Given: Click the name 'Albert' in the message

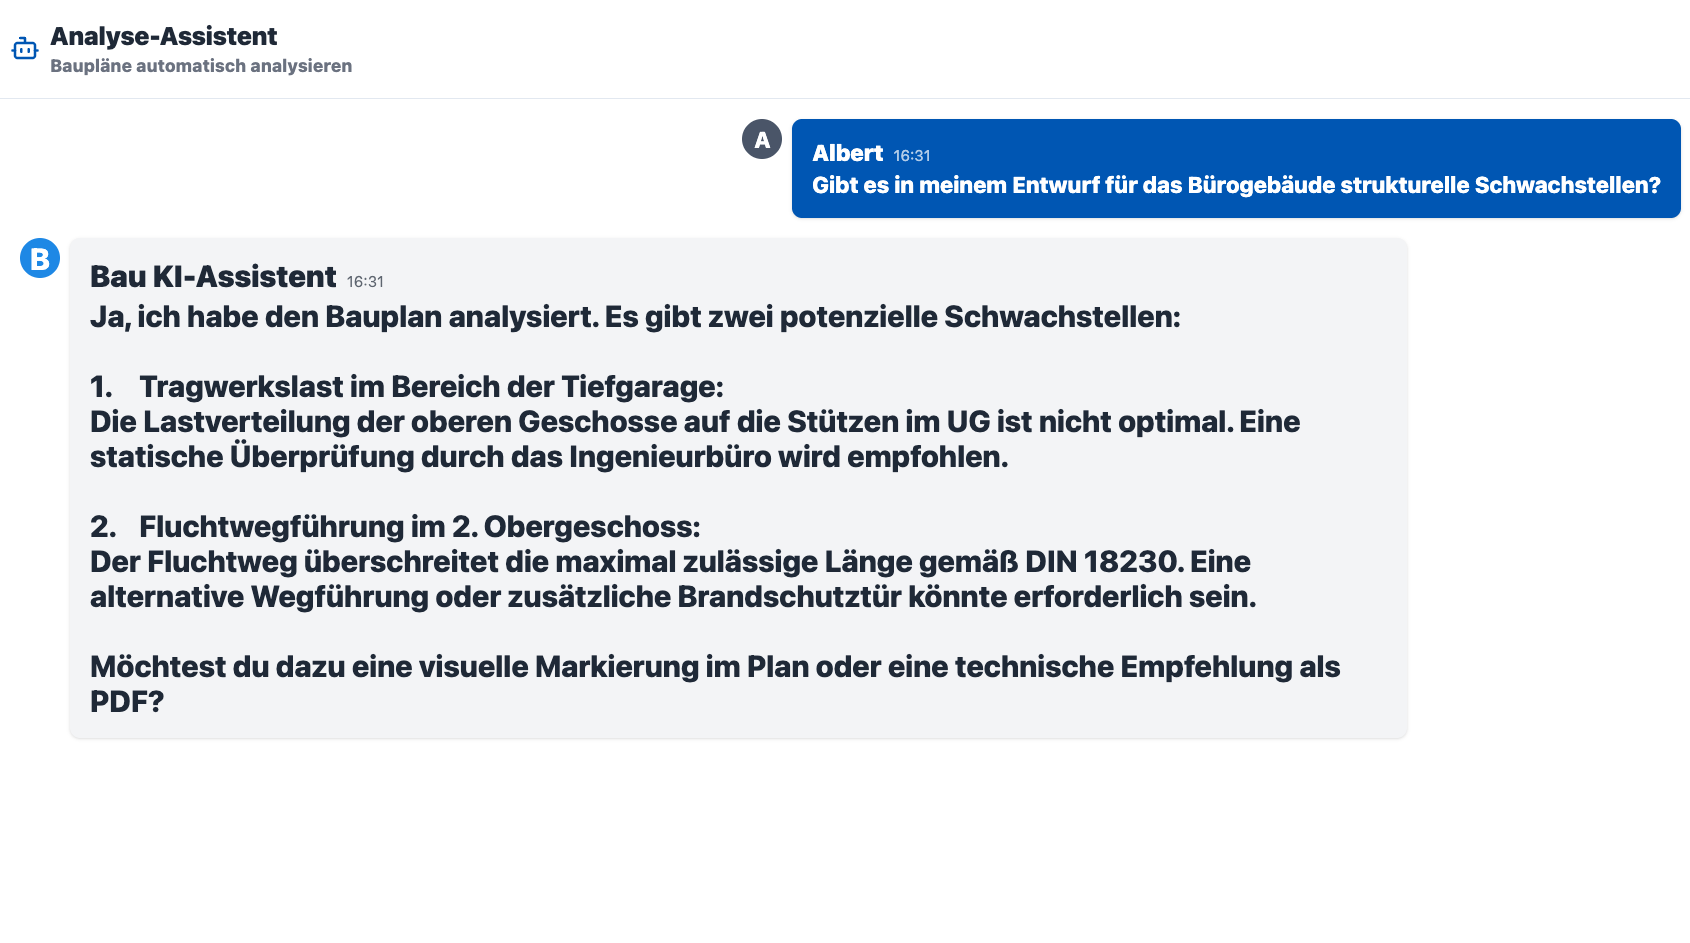Looking at the screenshot, I should [x=847, y=154].
